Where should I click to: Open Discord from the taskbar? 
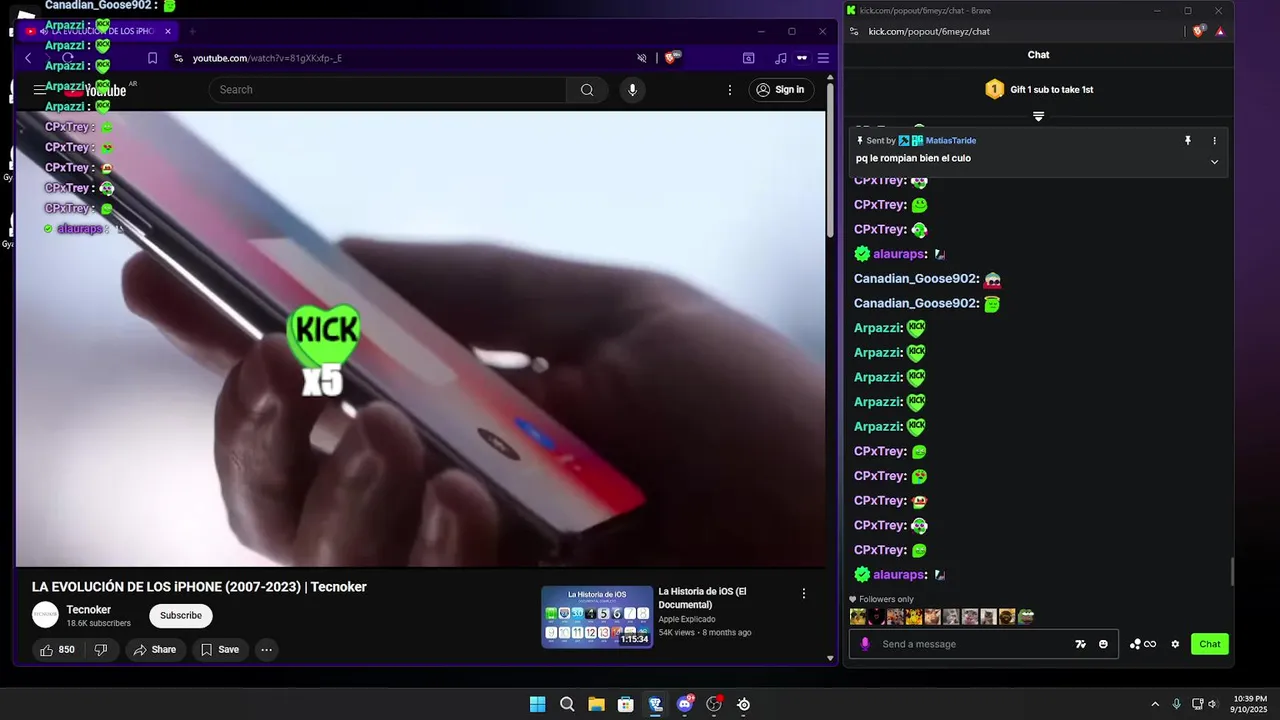point(685,704)
